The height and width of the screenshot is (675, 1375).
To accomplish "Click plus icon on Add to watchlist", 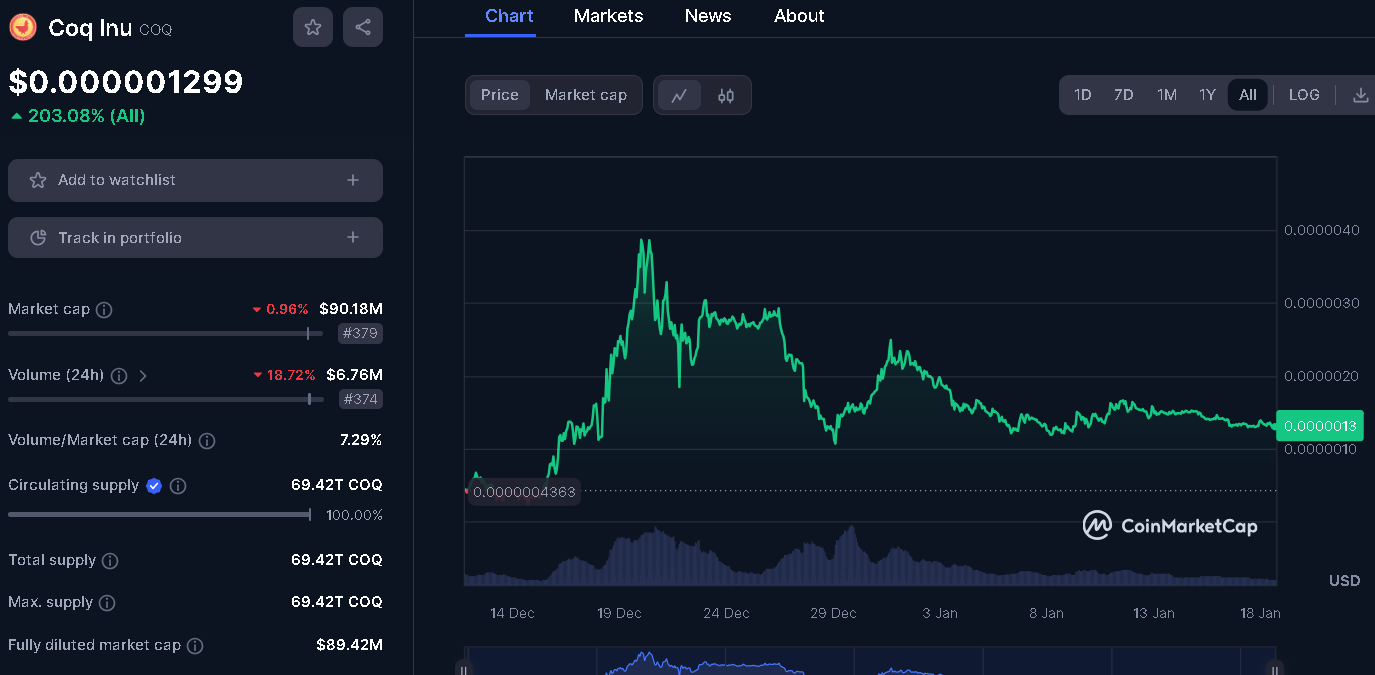I will click(353, 180).
